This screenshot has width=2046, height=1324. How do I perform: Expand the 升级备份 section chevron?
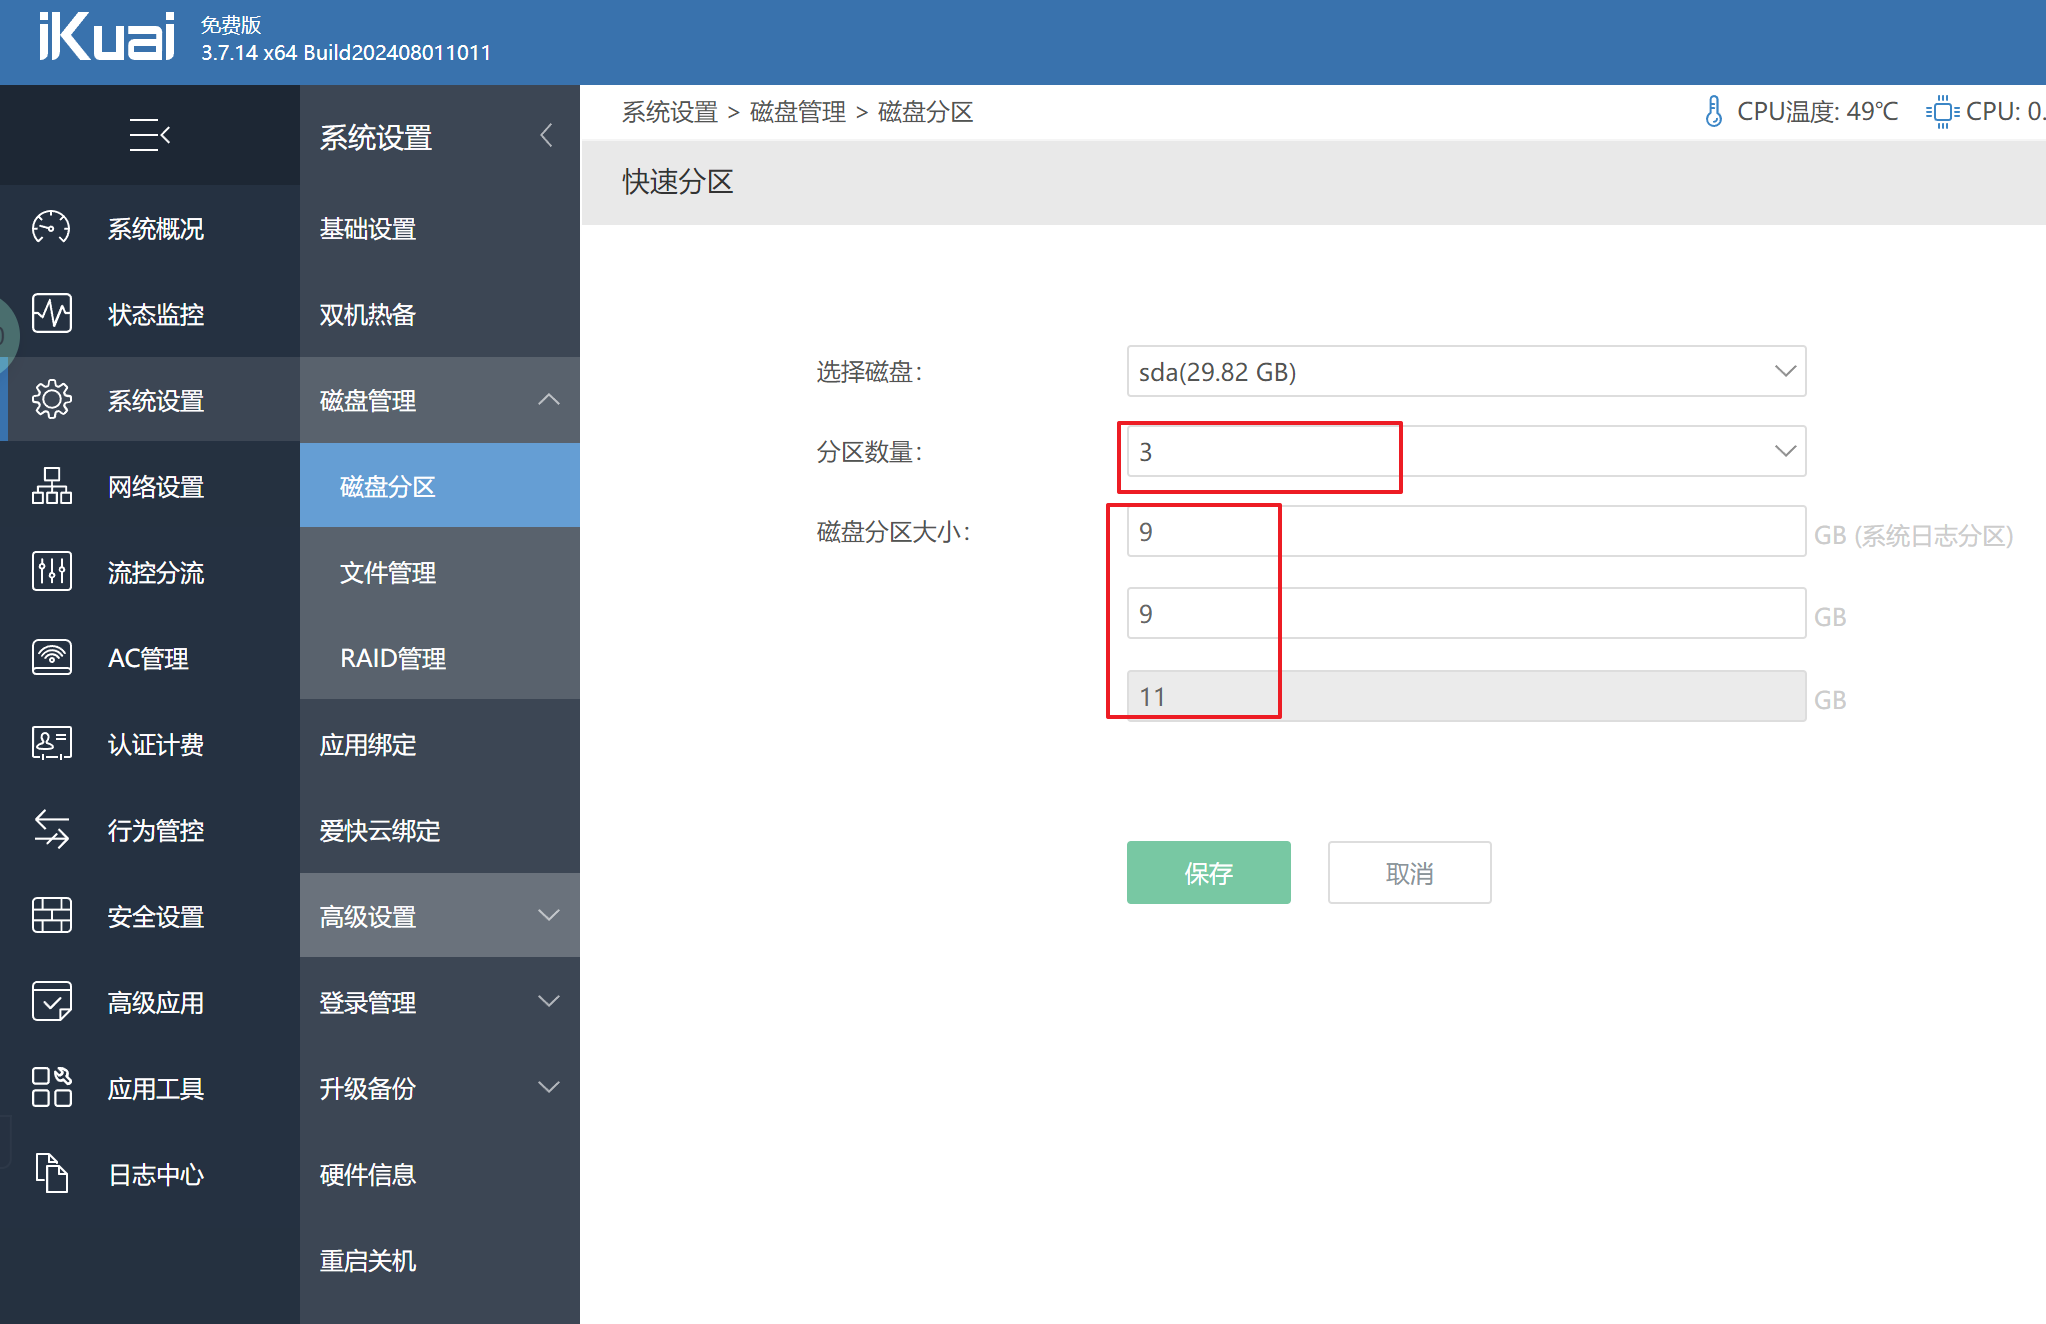coord(548,1088)
